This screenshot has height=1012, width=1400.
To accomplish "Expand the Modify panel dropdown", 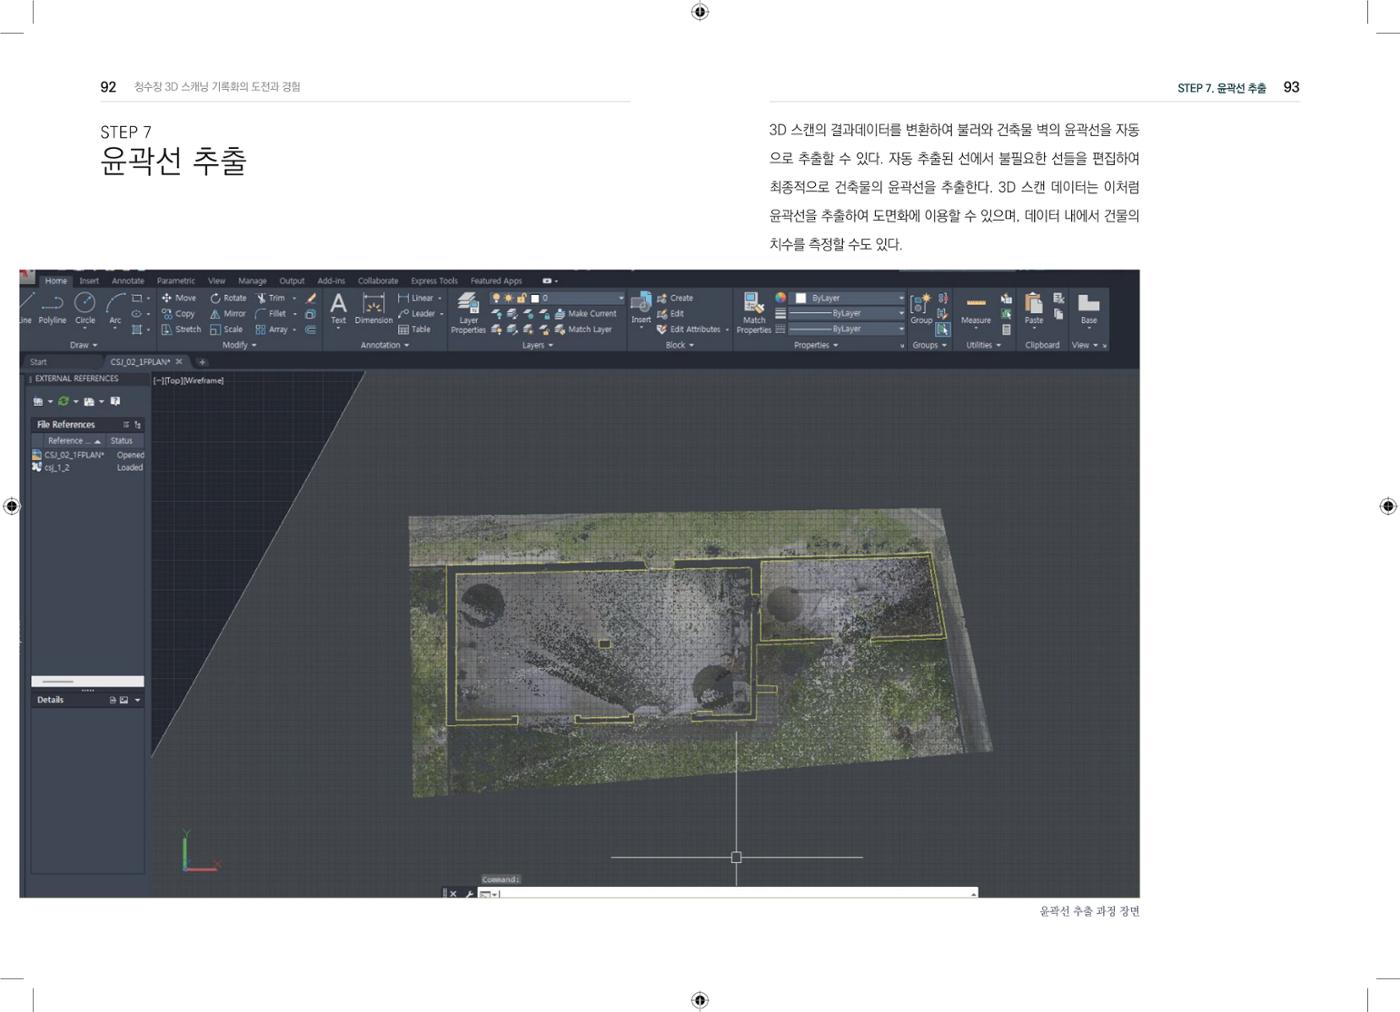I will (239, 345).
